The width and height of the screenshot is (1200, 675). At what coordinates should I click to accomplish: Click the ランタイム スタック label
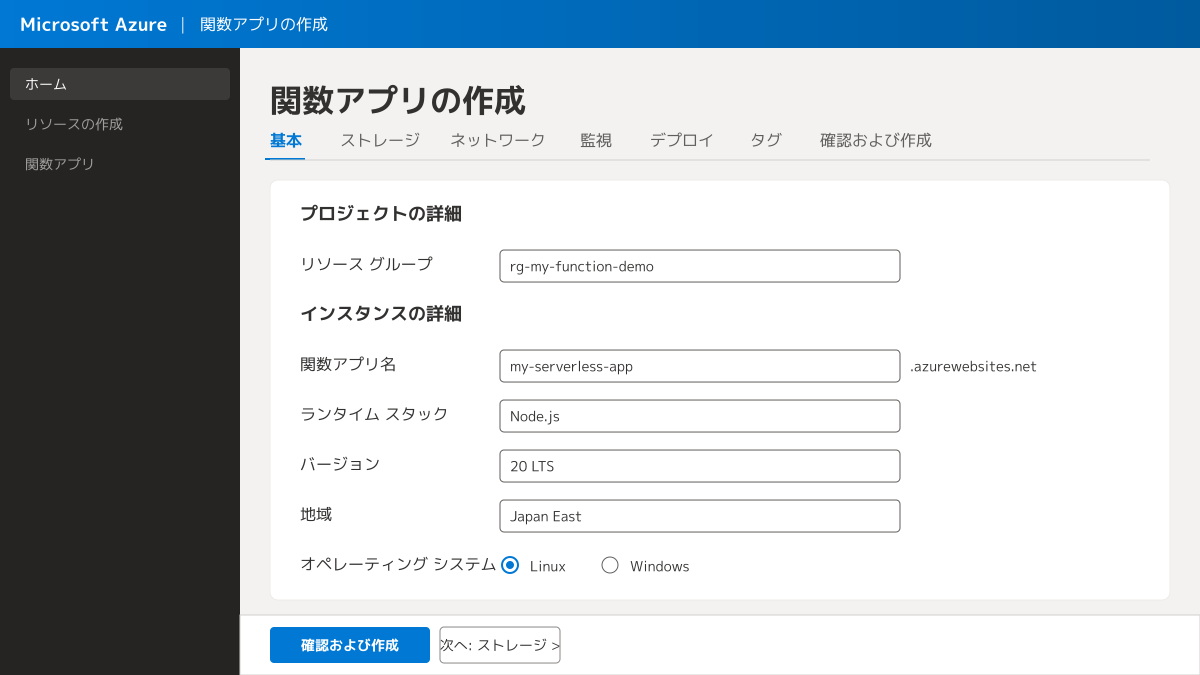374,414
